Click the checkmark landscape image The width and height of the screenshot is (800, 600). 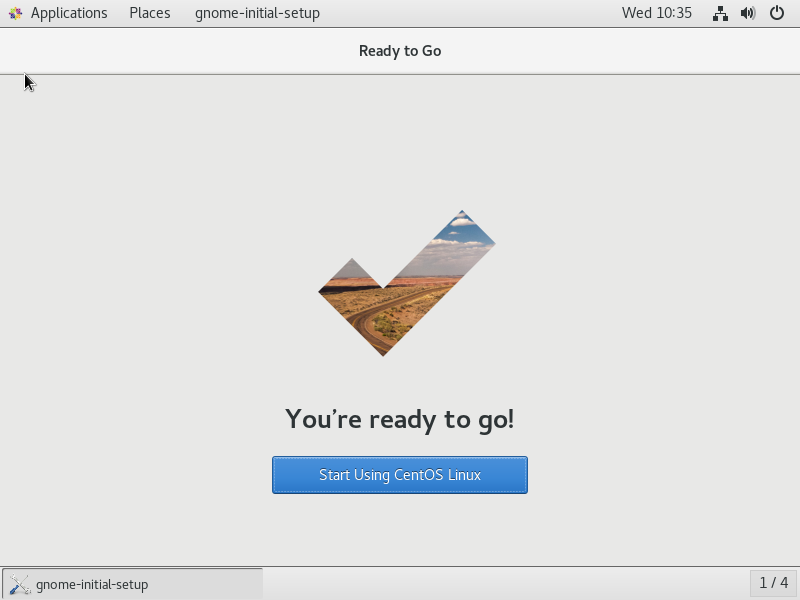point(407,283)
